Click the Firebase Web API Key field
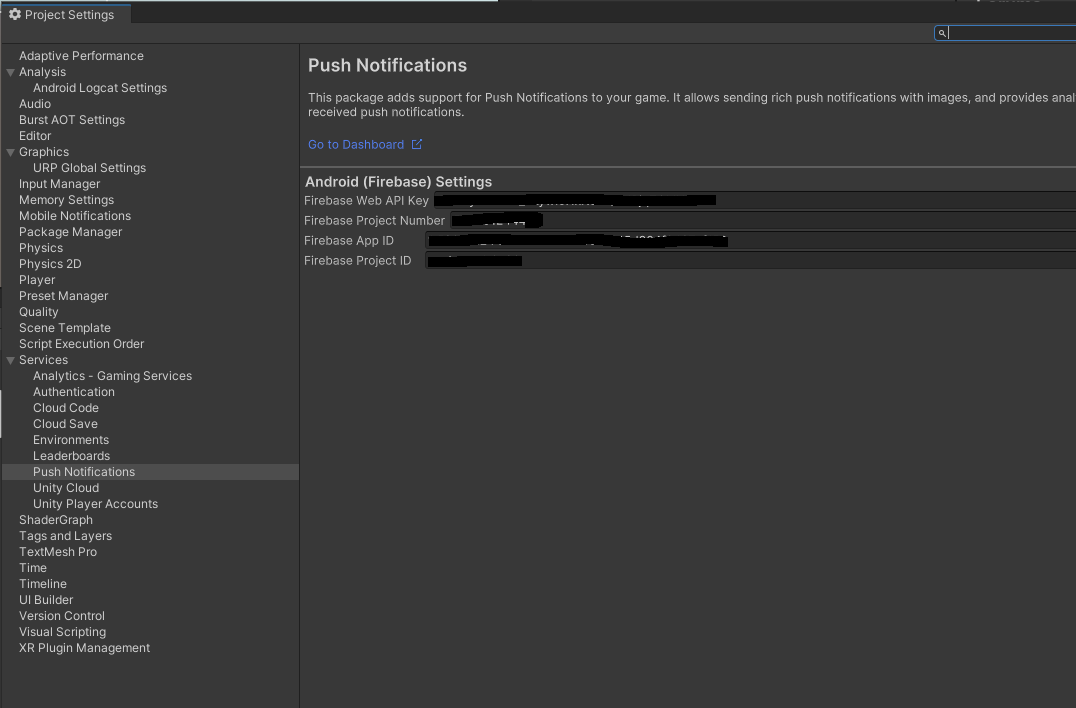 (x=755, y=200)
